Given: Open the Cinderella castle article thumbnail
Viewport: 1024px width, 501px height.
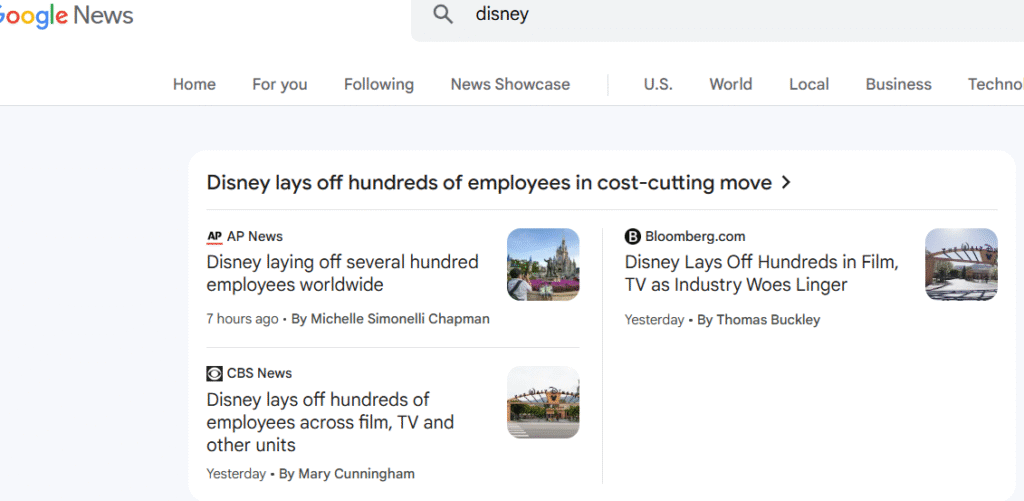Looking at the screenshot, I should 543,264.
